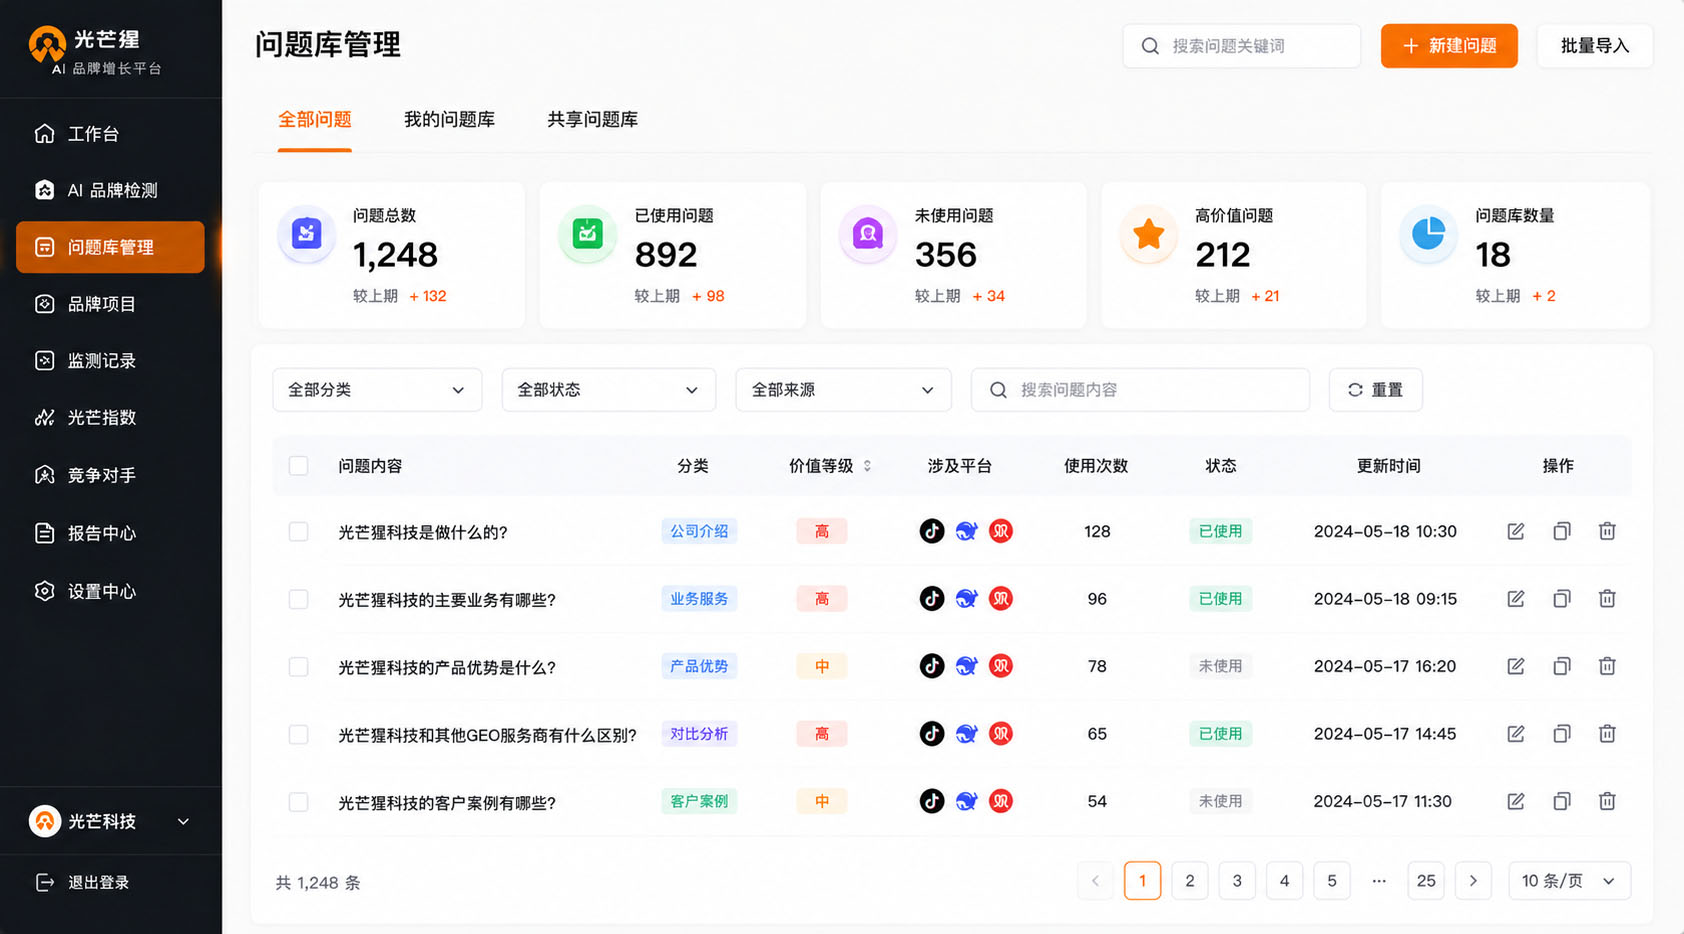Go to next page arrow
This screenshot has width=1684, height=934.
coord(1473,881)
